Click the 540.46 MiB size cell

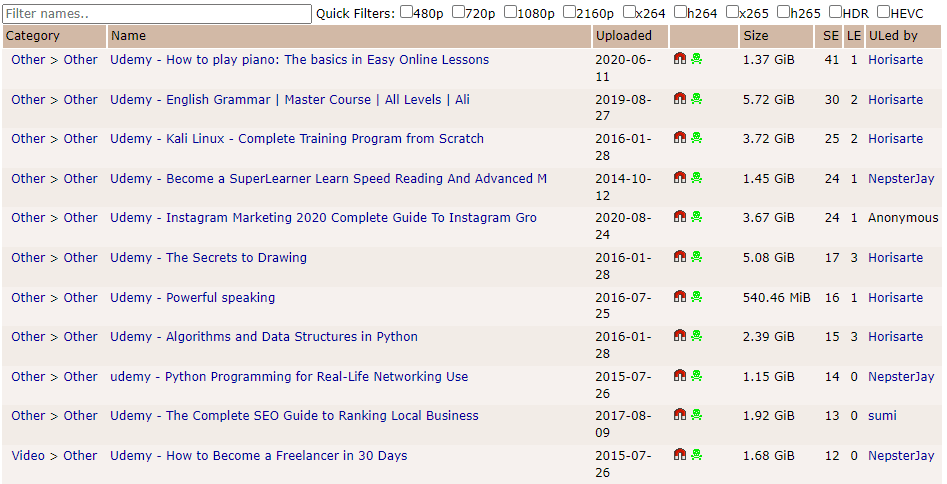coord(777,297)
